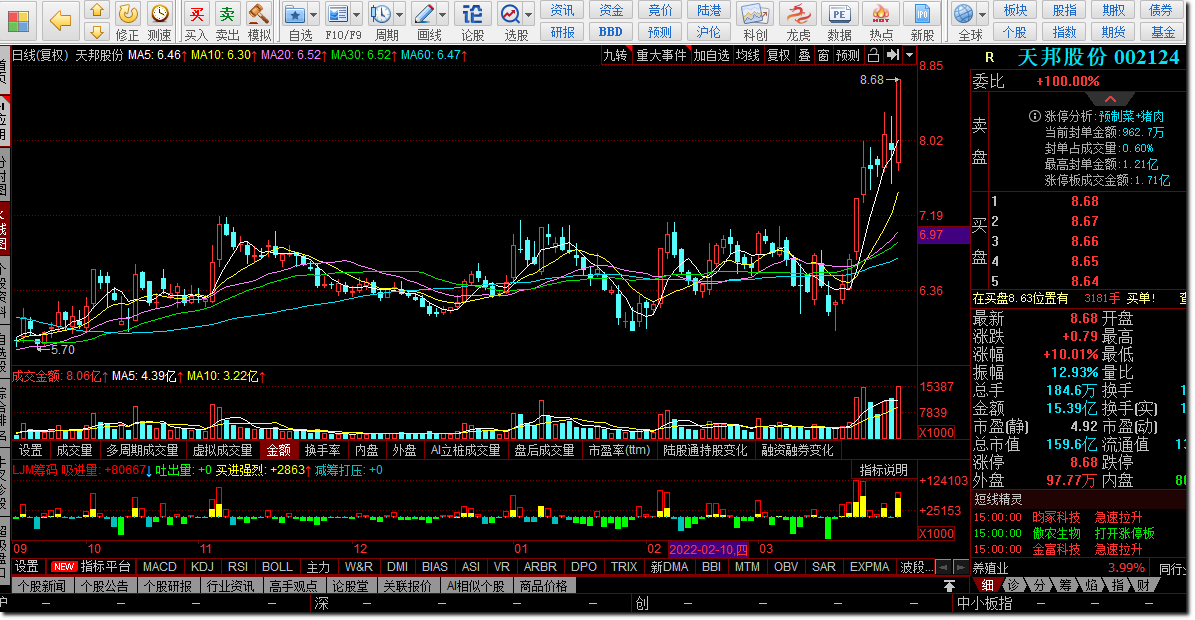Open the colorful grid main menu icon

(18, 20)
